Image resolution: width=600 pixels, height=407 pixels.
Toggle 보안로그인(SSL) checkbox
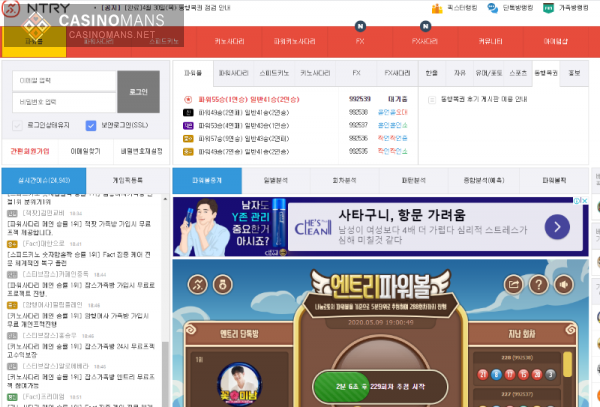pyautogui.click(x=91, y=125)
